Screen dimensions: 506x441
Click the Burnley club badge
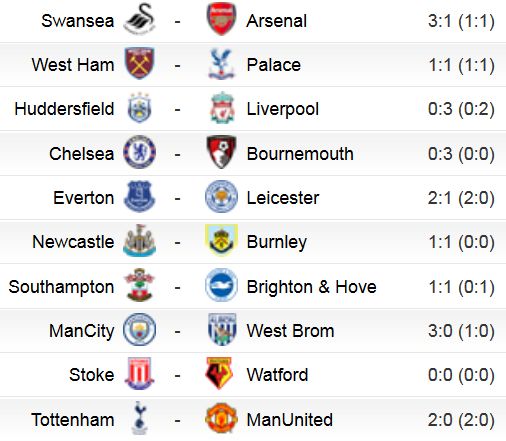click(221, 240)
